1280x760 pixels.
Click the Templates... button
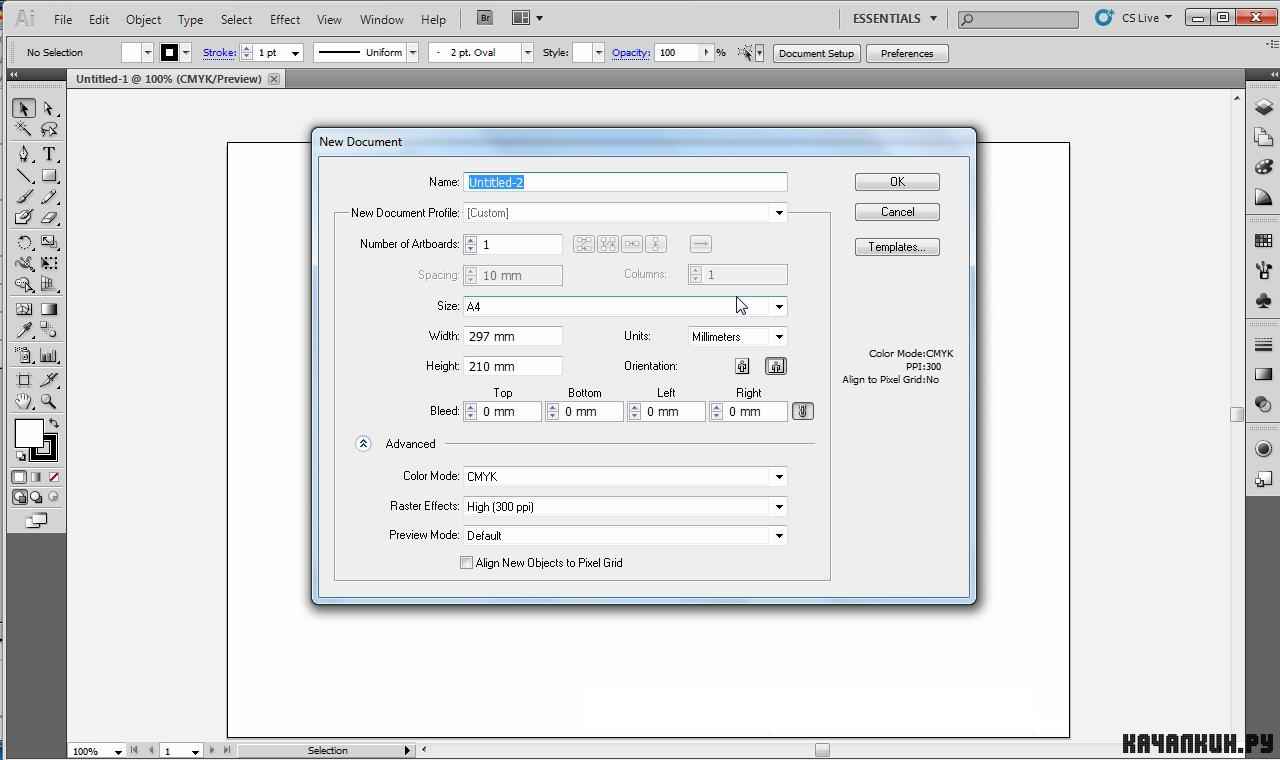coord(897,247)
